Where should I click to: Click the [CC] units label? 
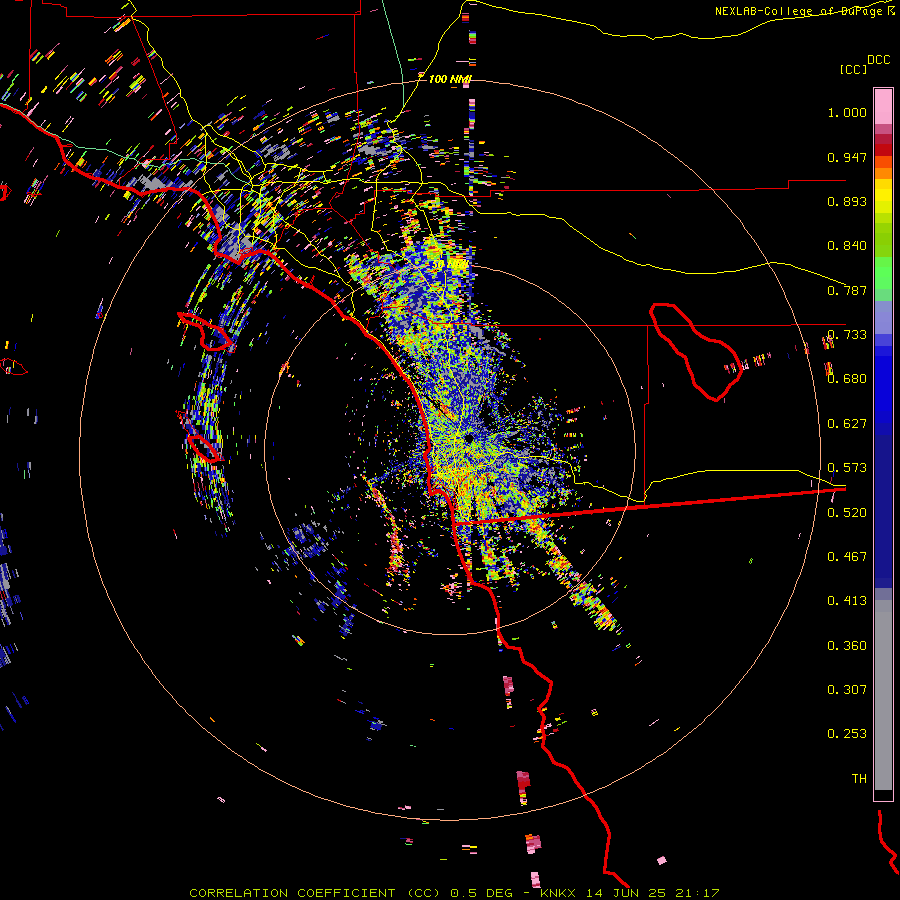click(853, 69)
